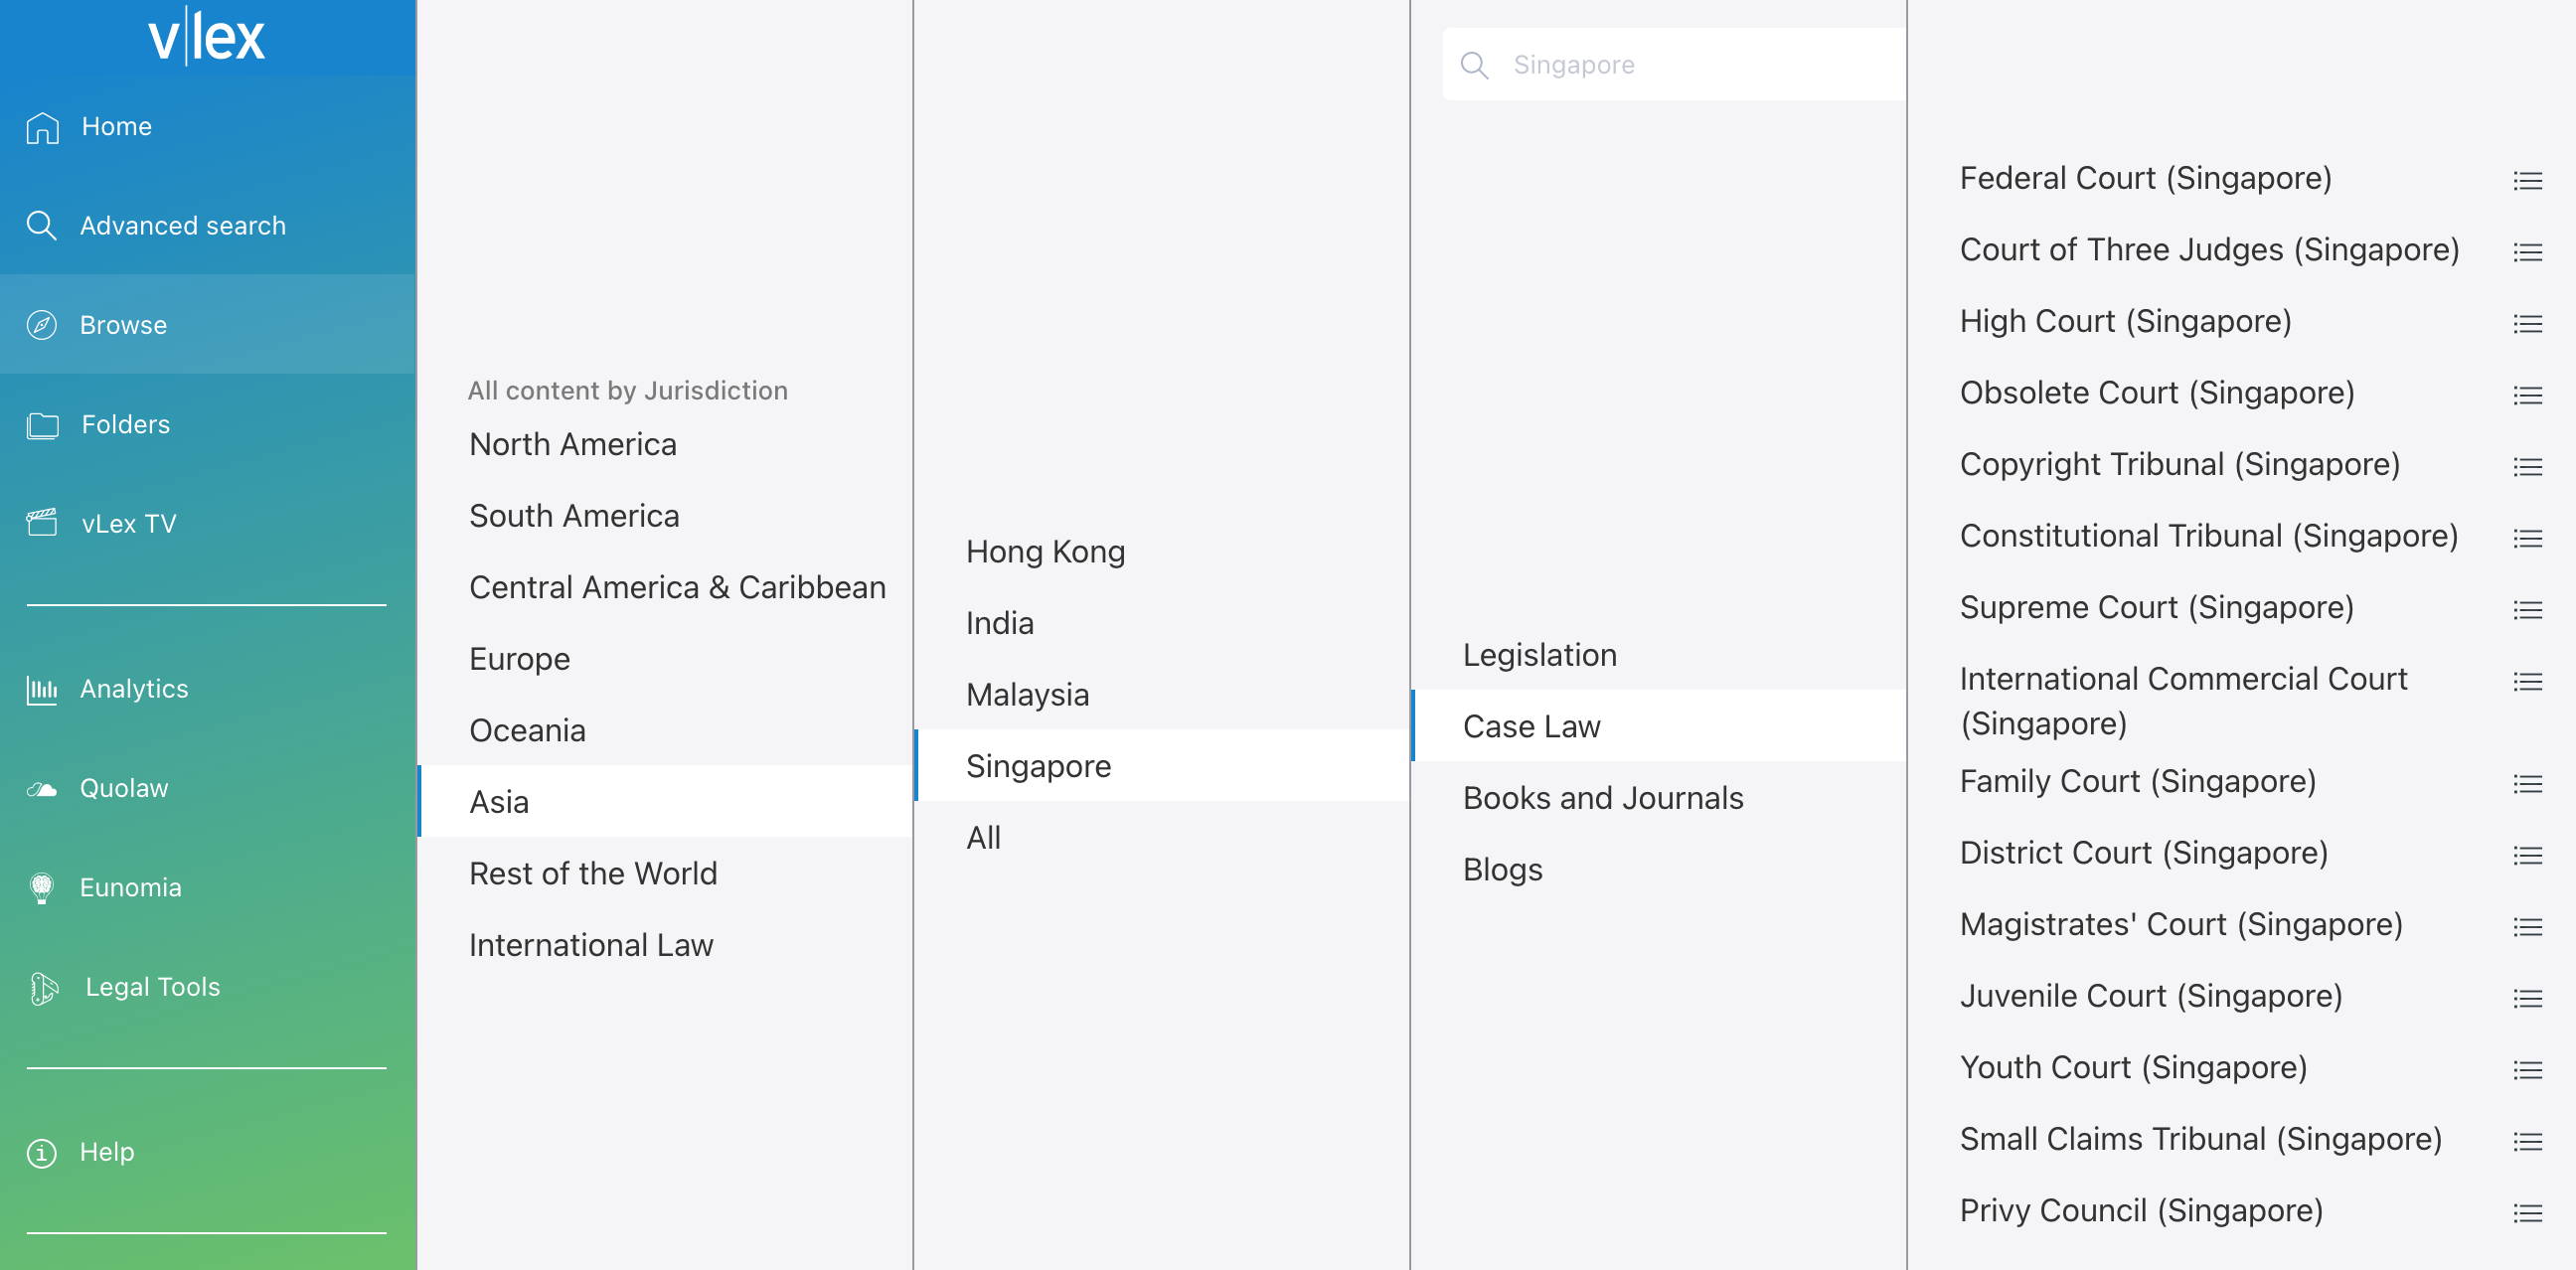
Task: Focus the Singapore search field
Action: pos(1674,65)
